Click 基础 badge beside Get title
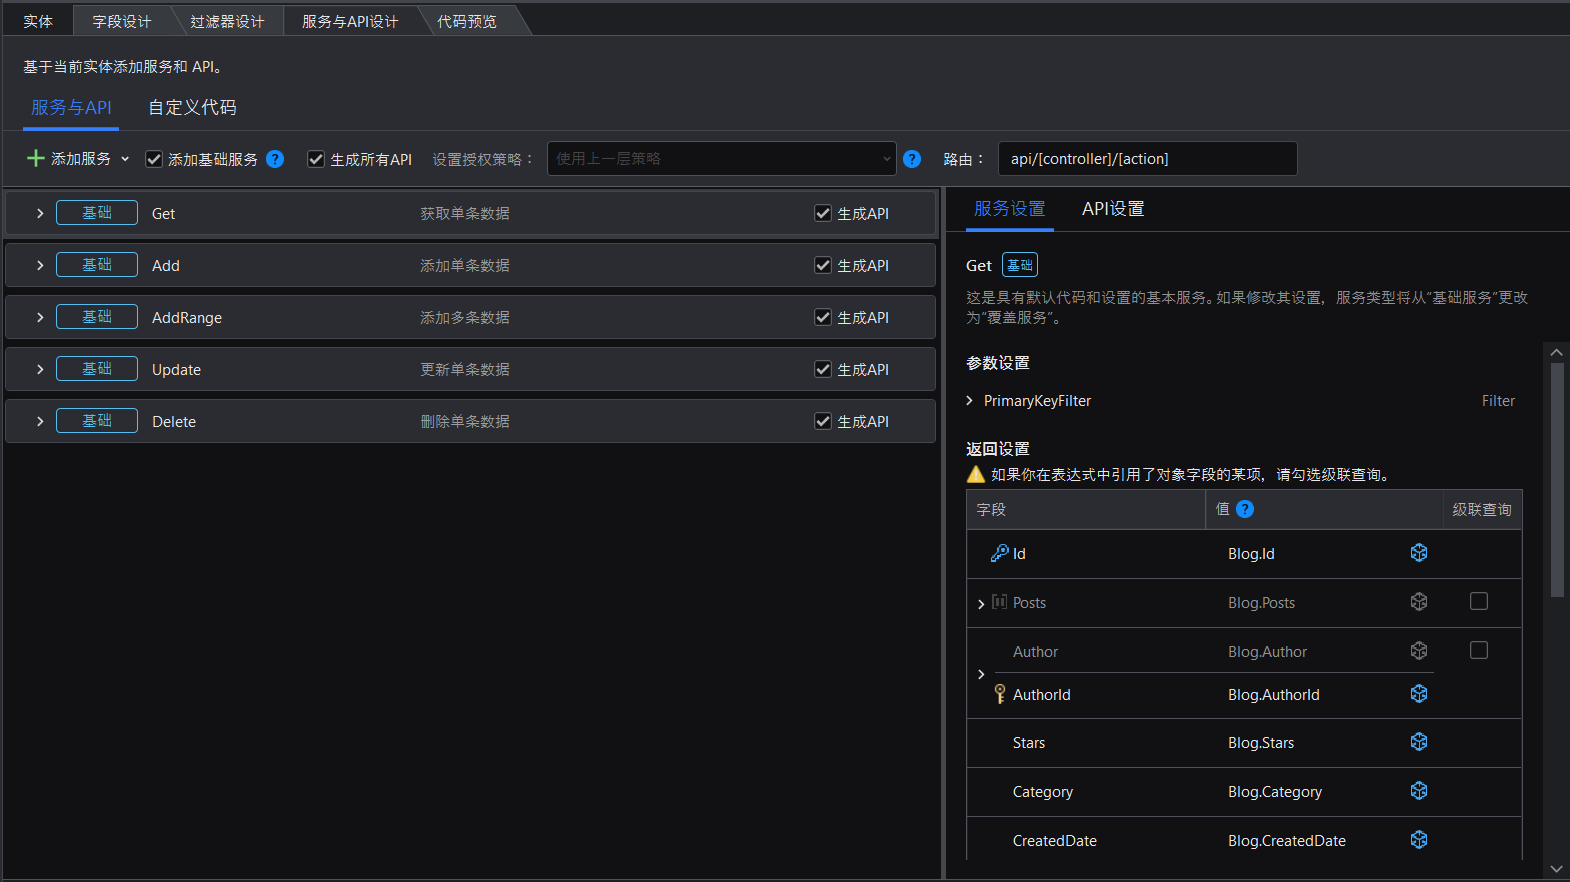This screenshot has height=882, width=1570. 1020,265
